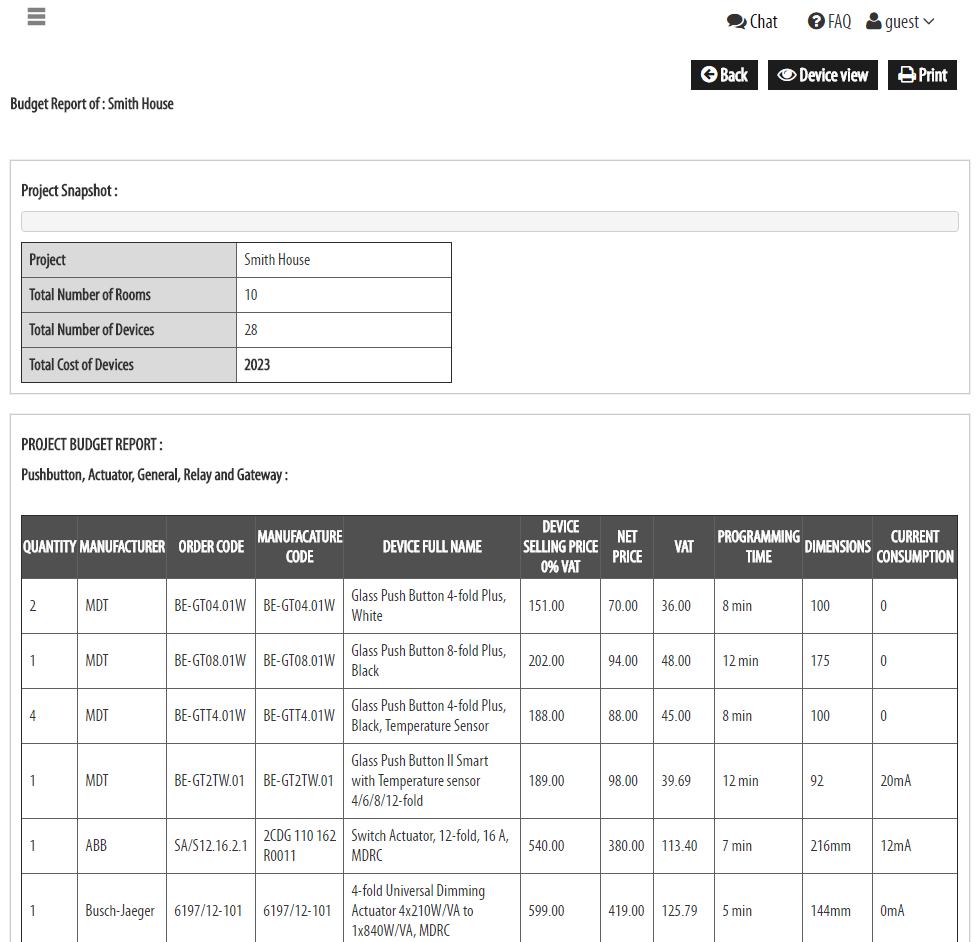Select 'Glass Push Button 4-fold Plus, White' cell

coord(432,606)
